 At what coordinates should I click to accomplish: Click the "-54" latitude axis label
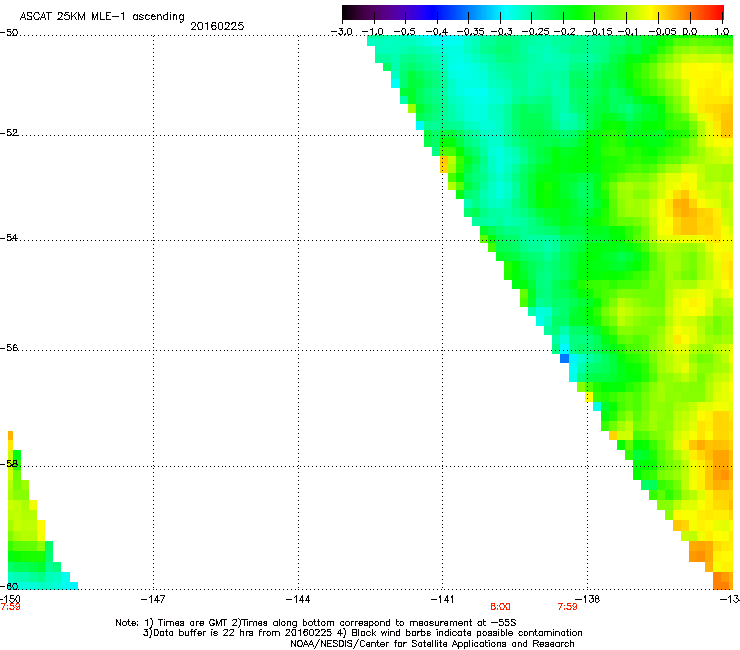point(9,237)
